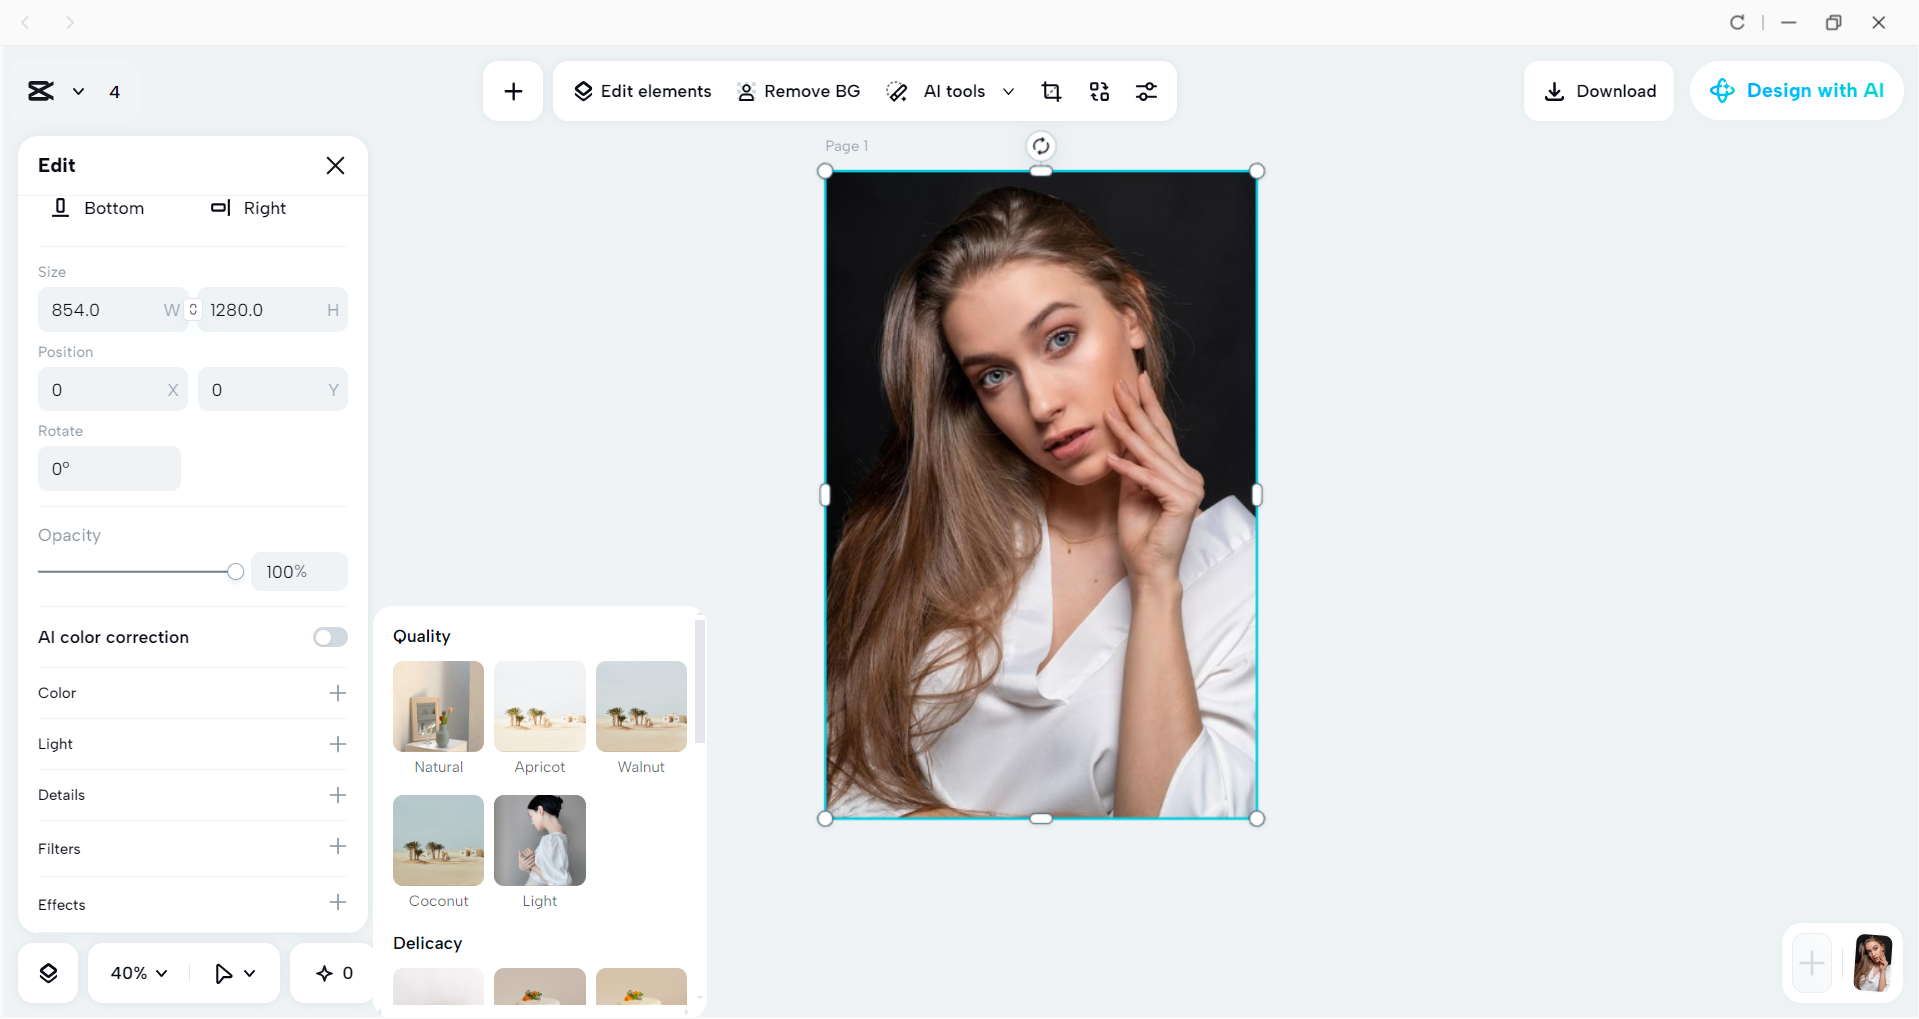Open the zoom level 40% dropdown
Image resolution: width=1919 pixels, height=1019 pixels.
[137, 972]
